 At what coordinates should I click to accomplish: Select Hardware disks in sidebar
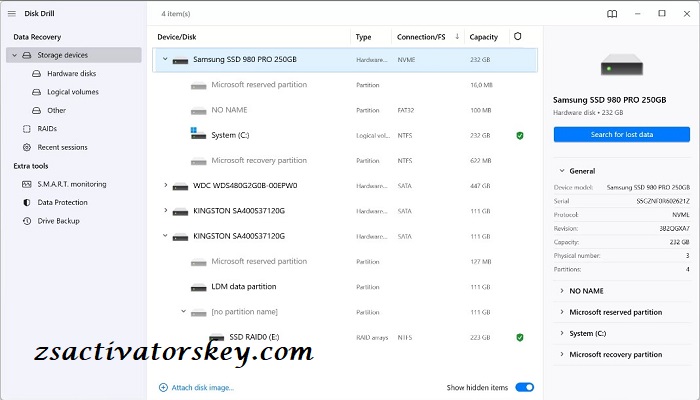(71, 74)
